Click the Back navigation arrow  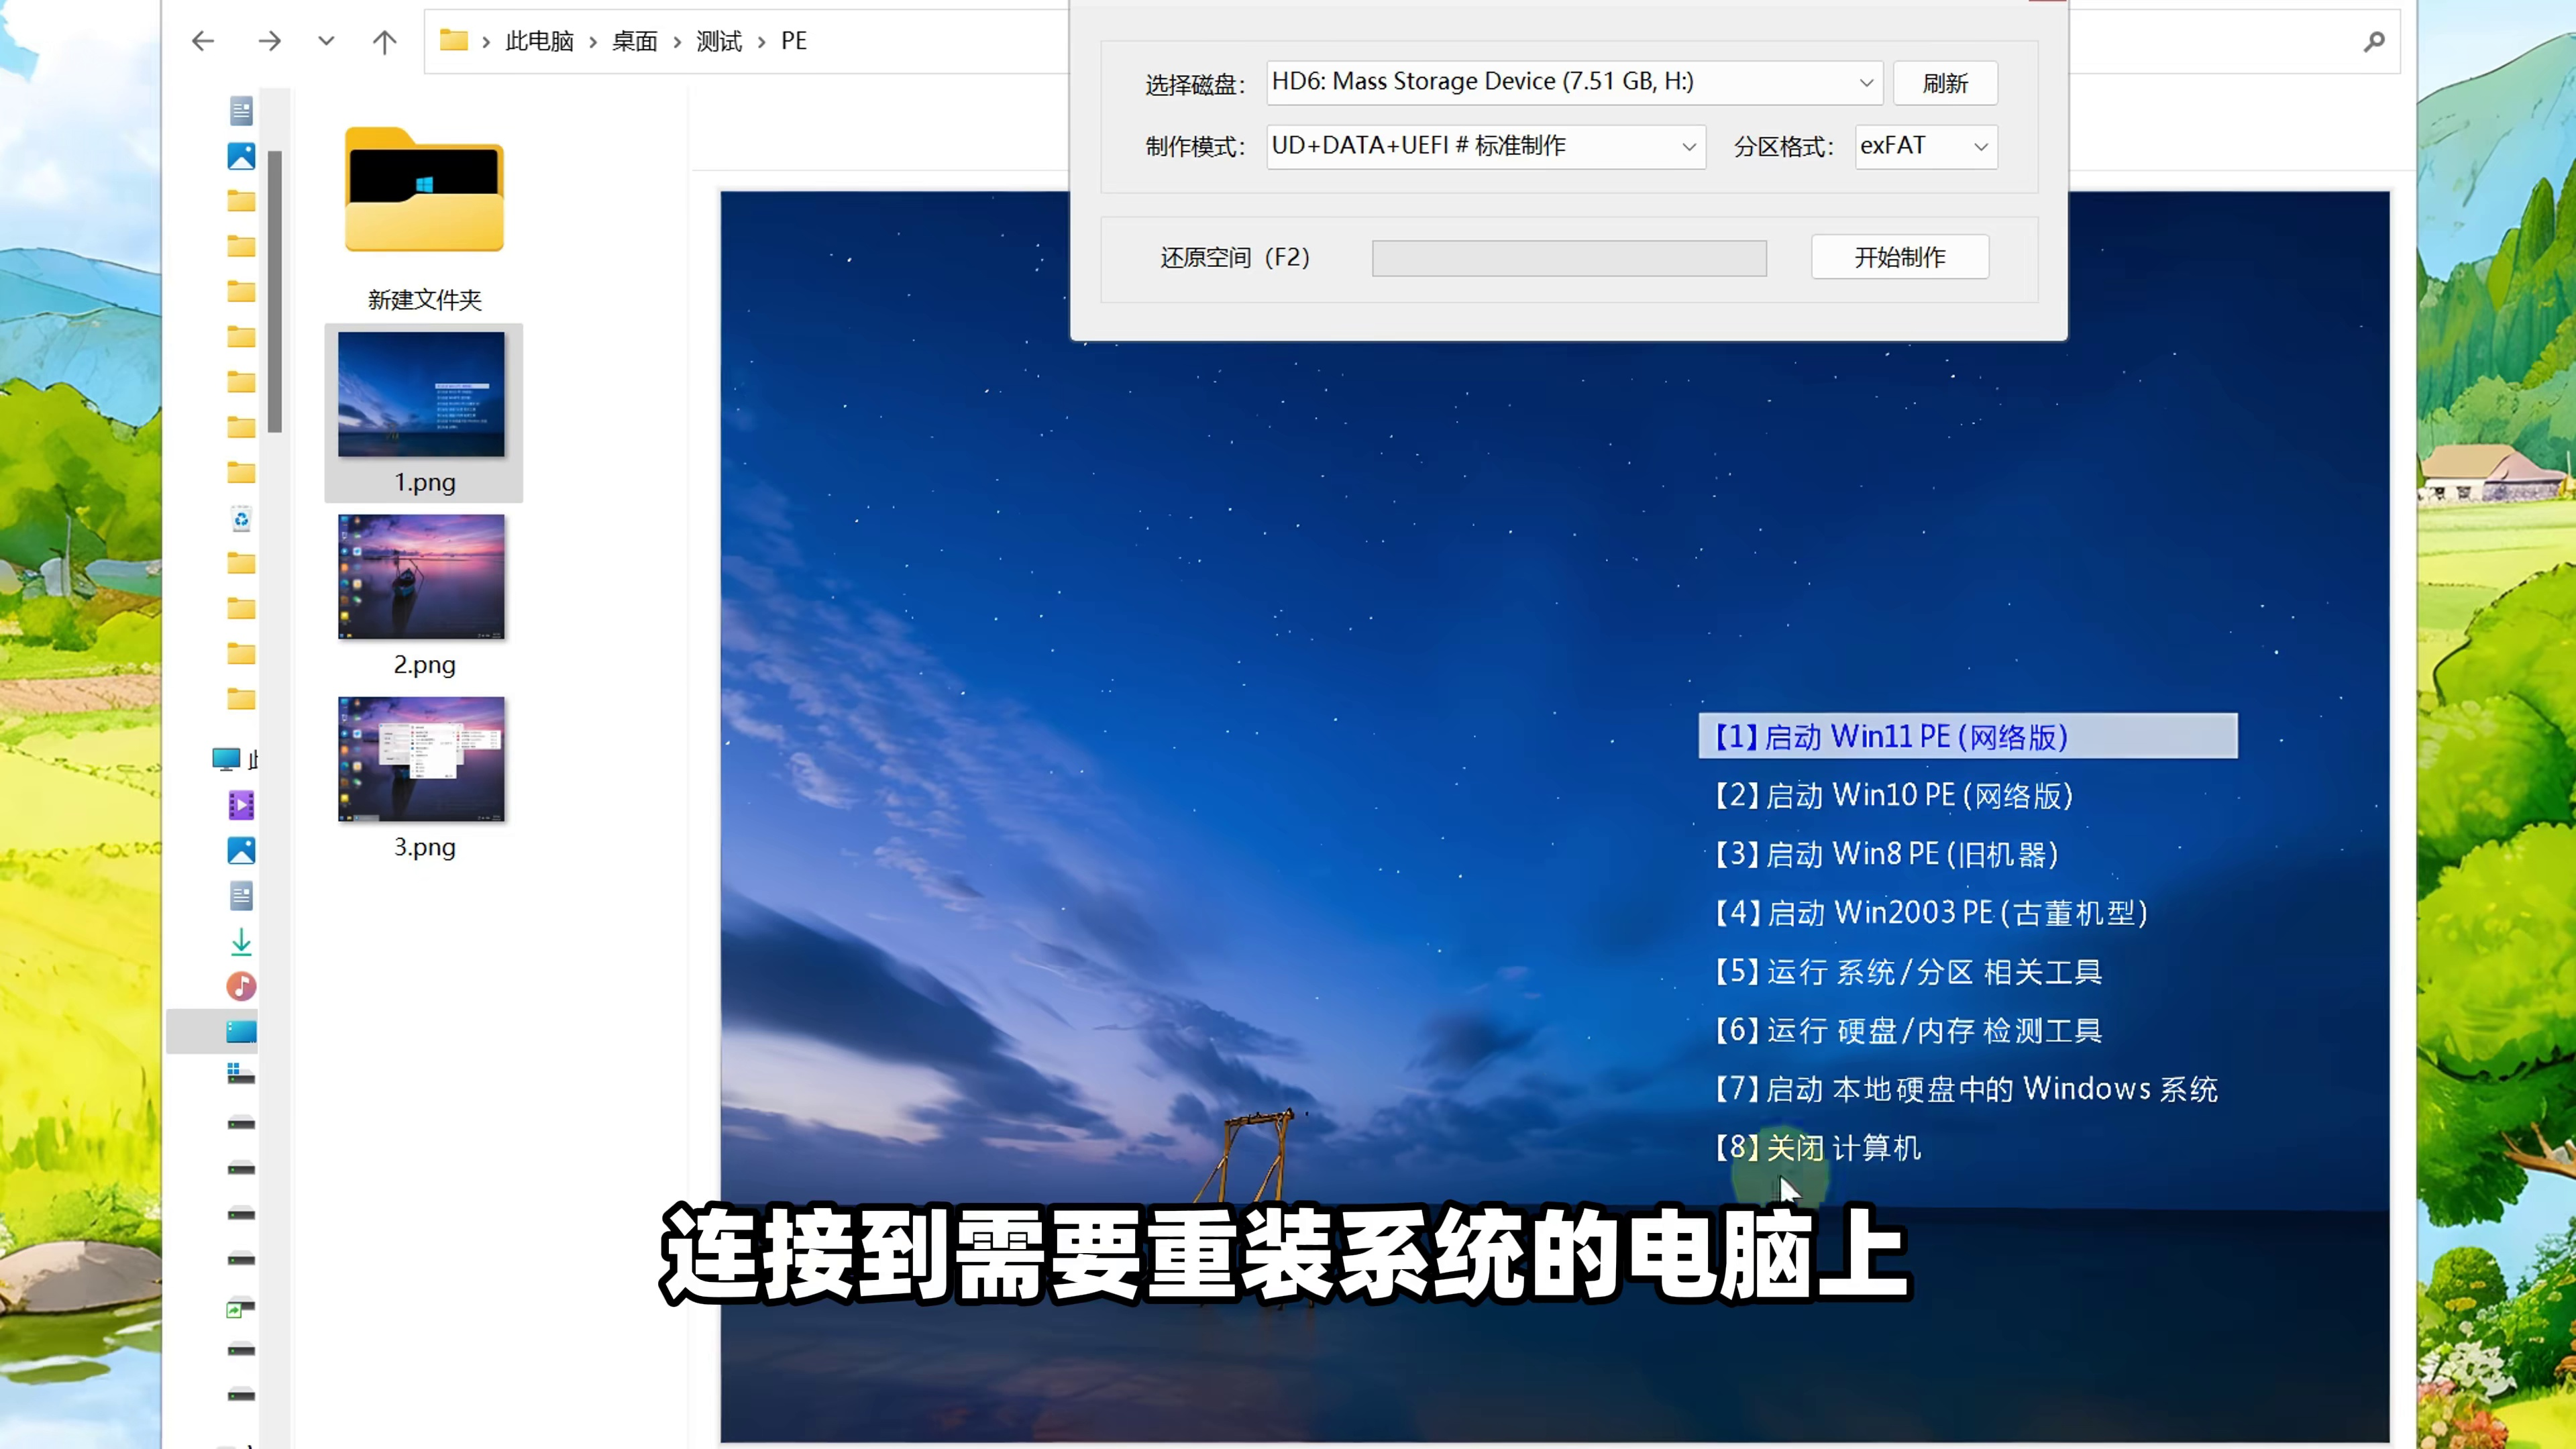point(203,41)
